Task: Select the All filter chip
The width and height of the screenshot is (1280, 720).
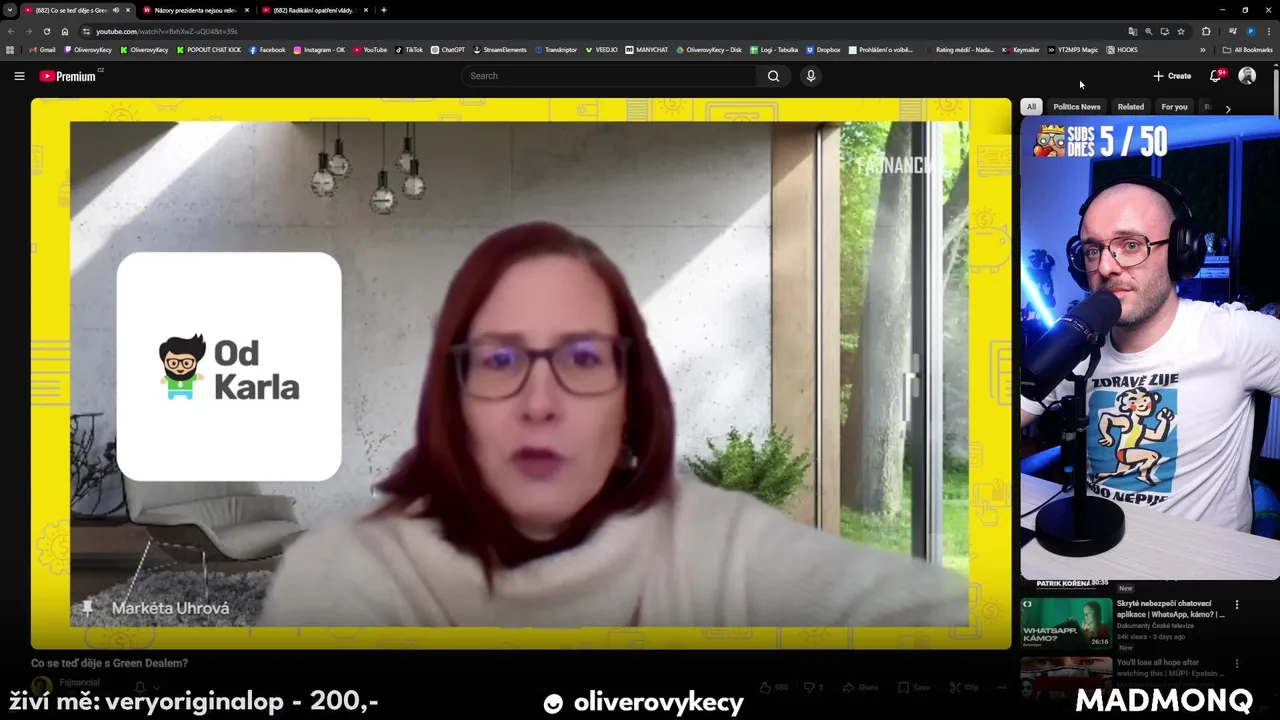Action: (1031, 107)
